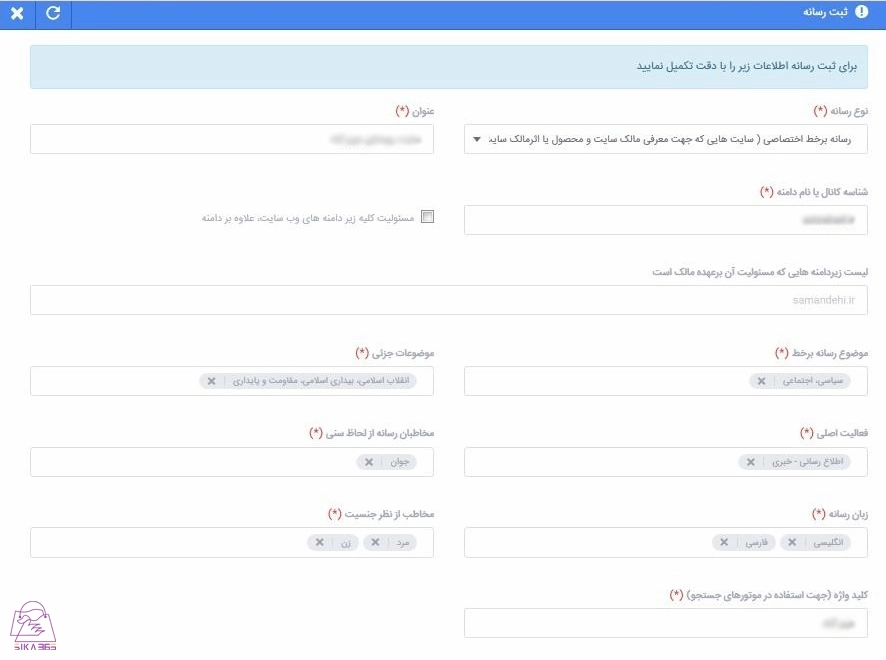Delete the اطلاع رسانی - خبری activity tag
Screen dimensions: 886x660
click(750, 462)
